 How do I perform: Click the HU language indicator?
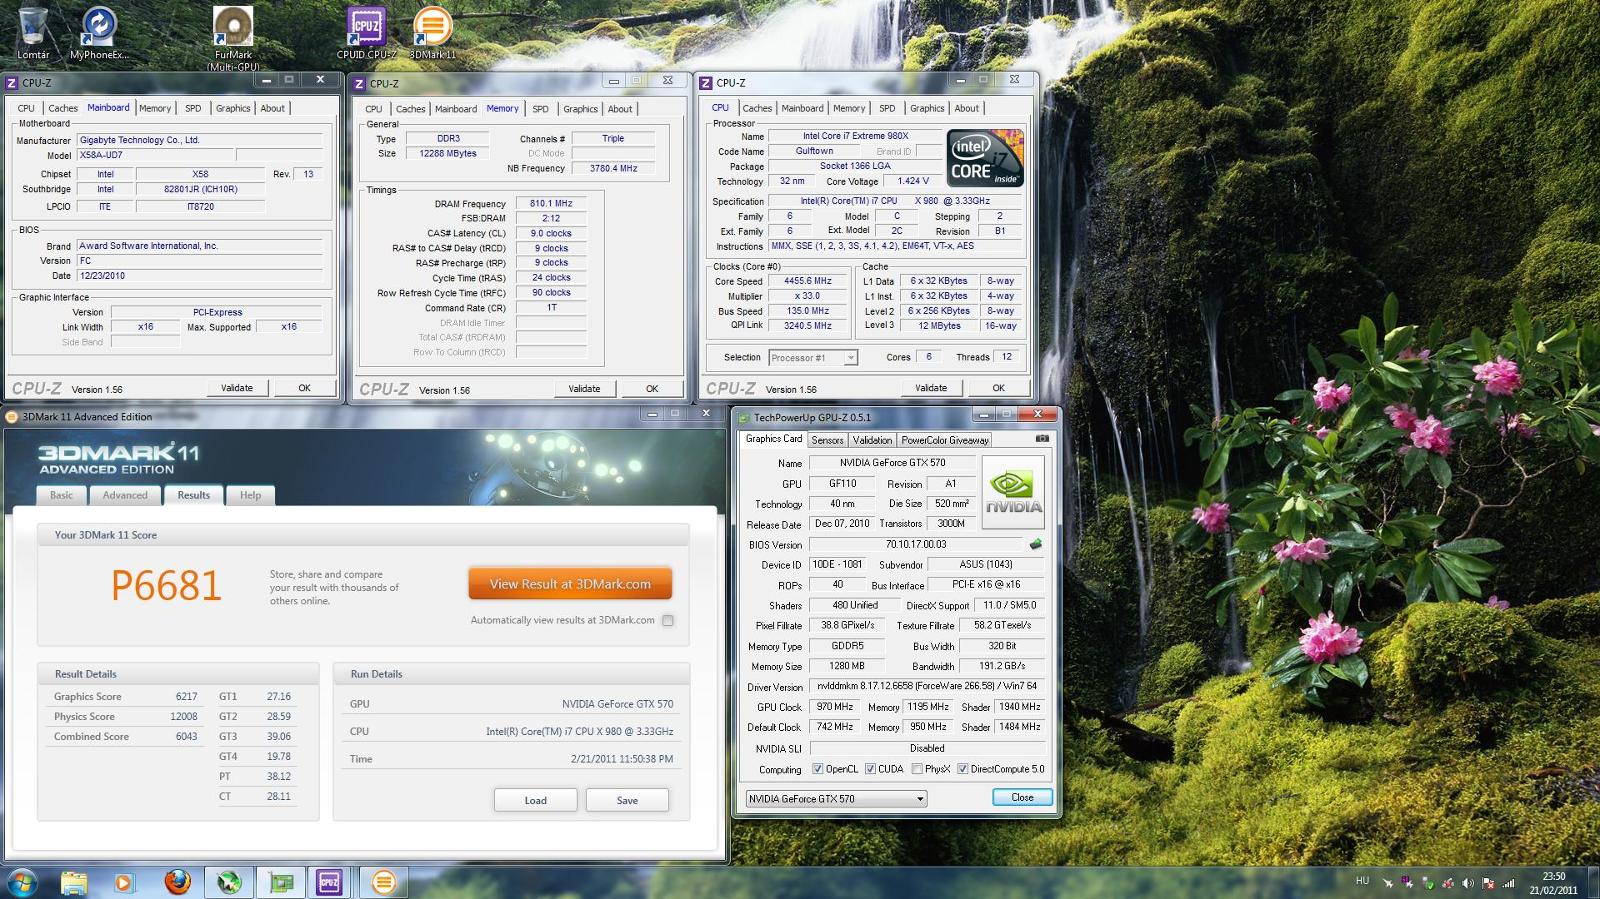point(1362,881)
